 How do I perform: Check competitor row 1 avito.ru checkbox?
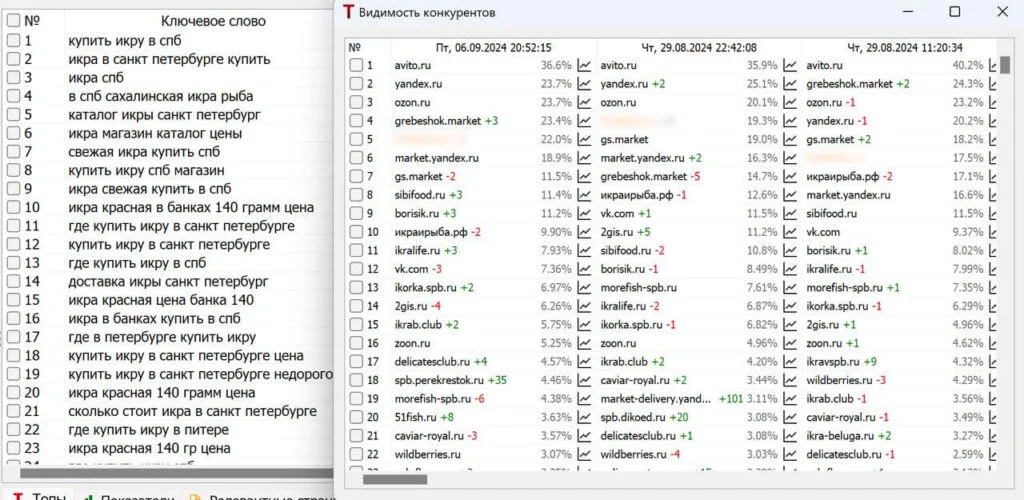(x=356, y=66)
